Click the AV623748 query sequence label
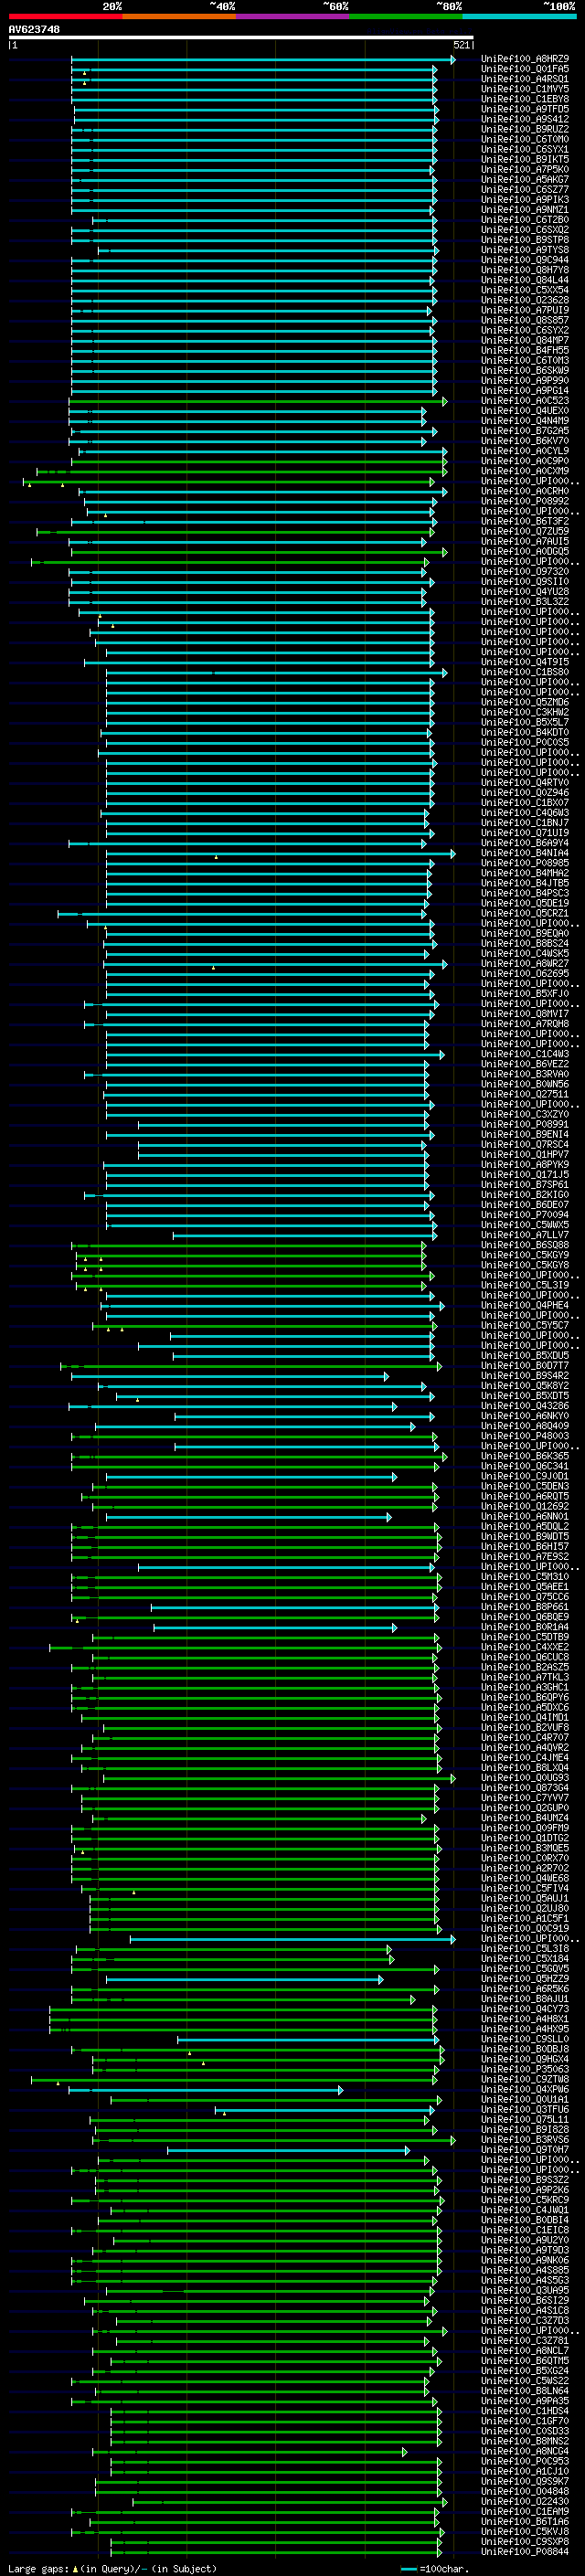This screenshot has width=585, height=2576. pos(34,29)
